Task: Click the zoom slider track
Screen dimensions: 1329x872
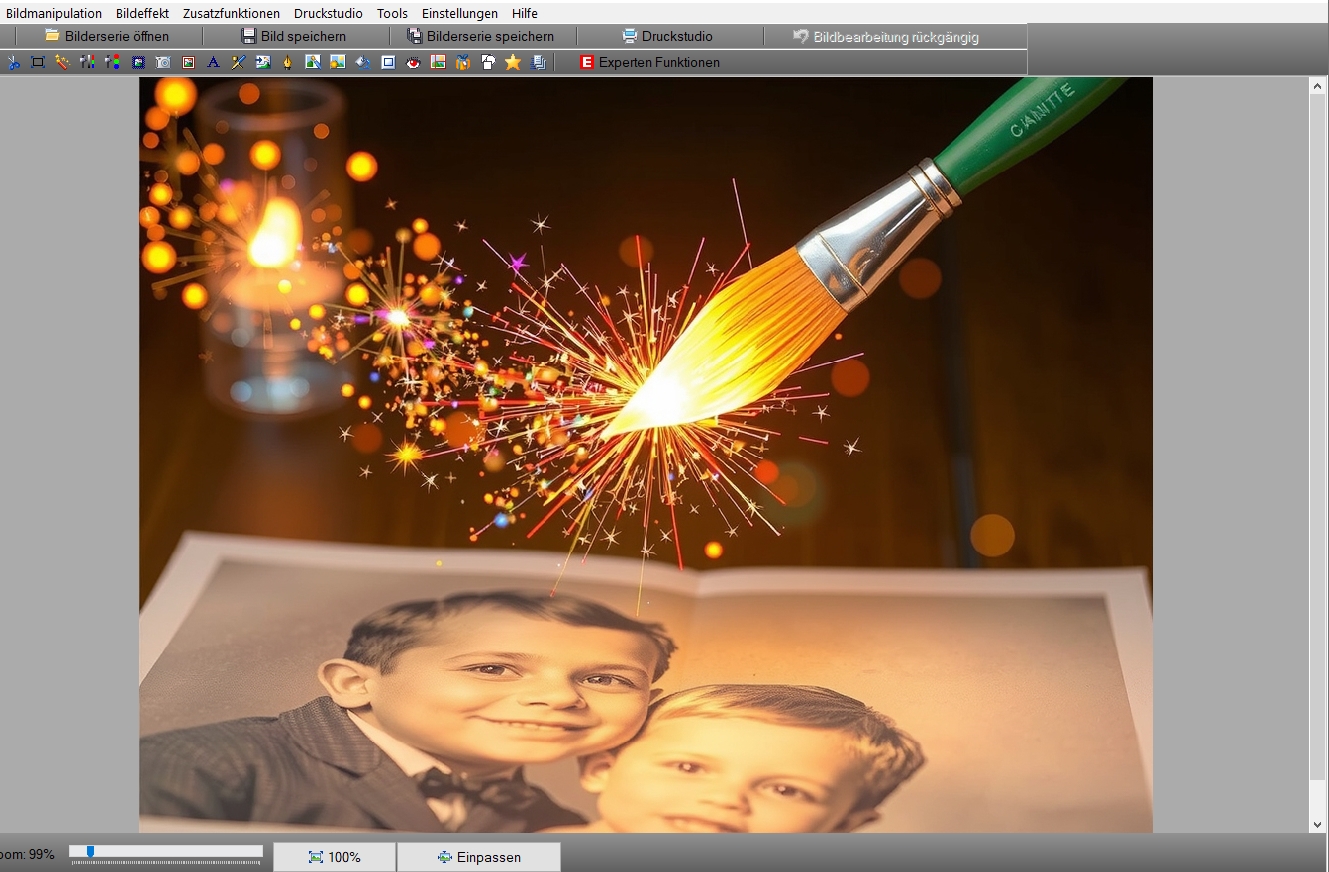Action: tap(166, 852)
